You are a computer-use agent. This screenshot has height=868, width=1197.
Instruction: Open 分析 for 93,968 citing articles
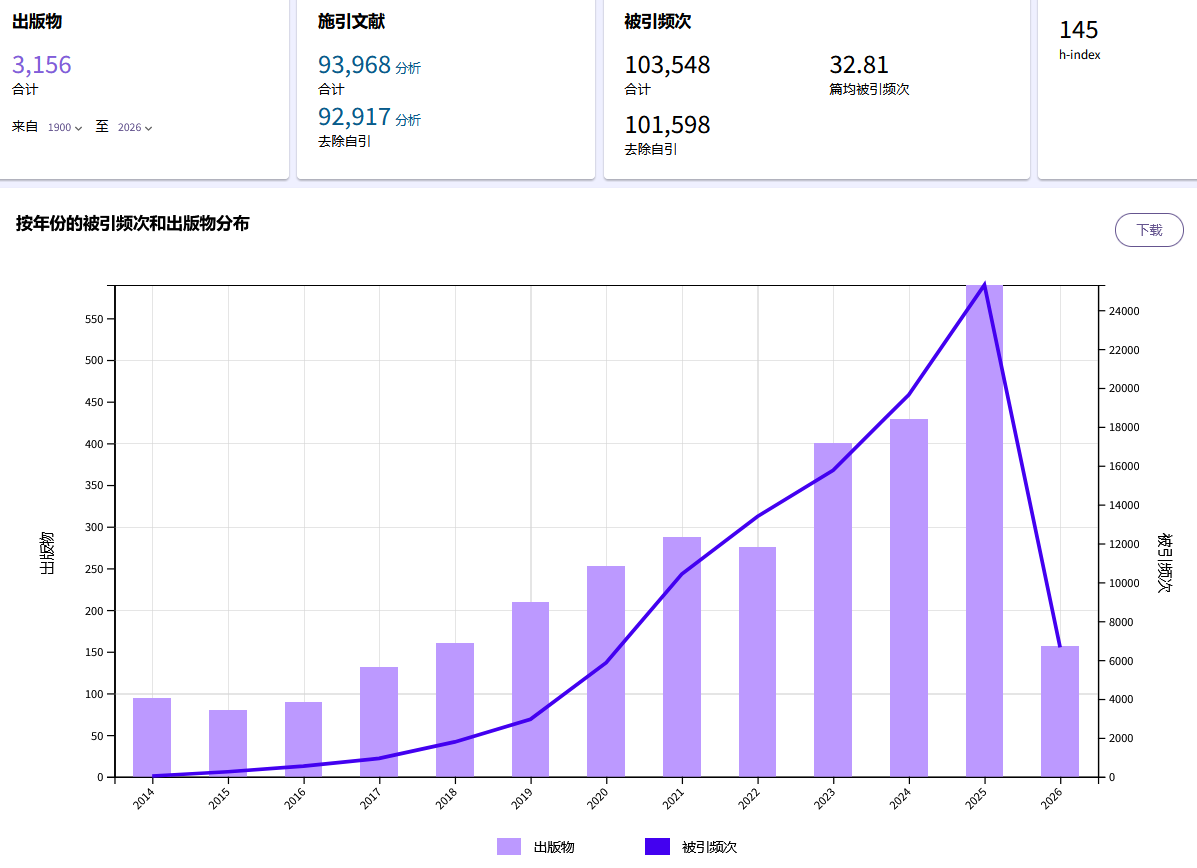[410, 67]
